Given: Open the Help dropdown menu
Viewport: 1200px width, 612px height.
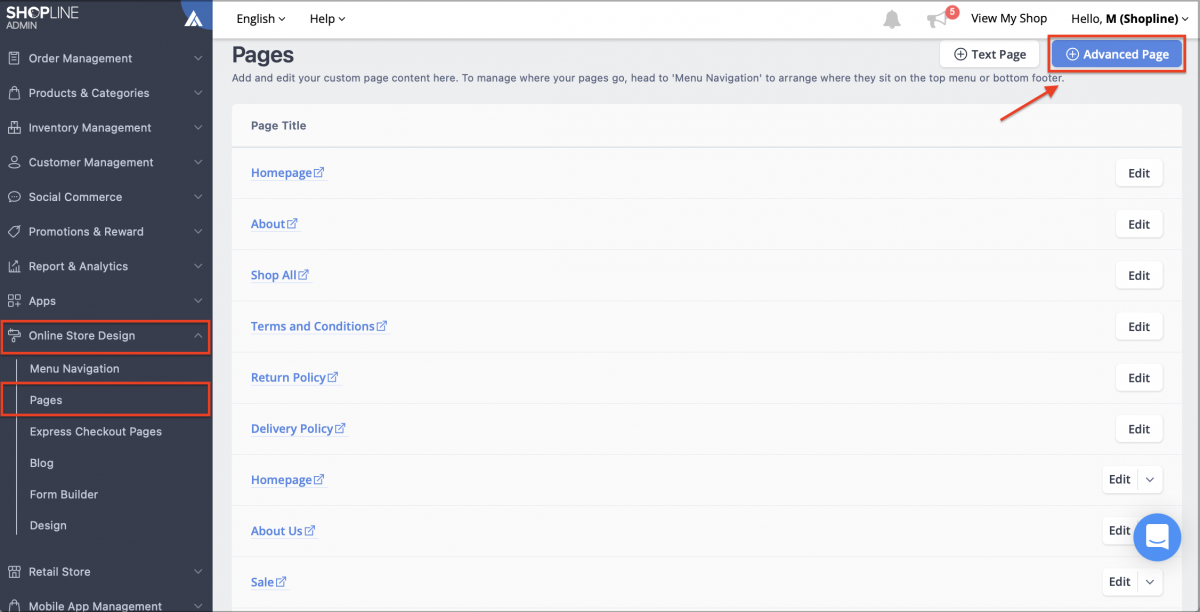Looking at the screenshot, I should 327,19.
